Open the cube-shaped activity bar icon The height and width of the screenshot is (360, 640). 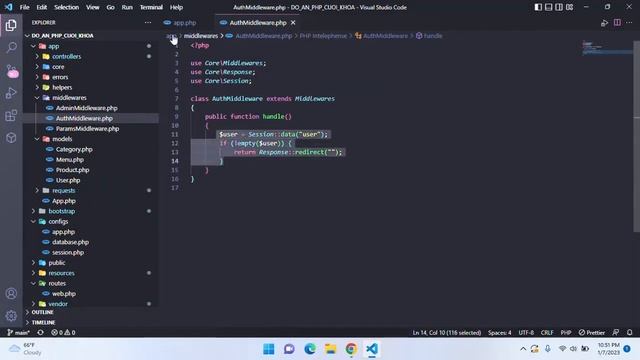click(11, 138)
